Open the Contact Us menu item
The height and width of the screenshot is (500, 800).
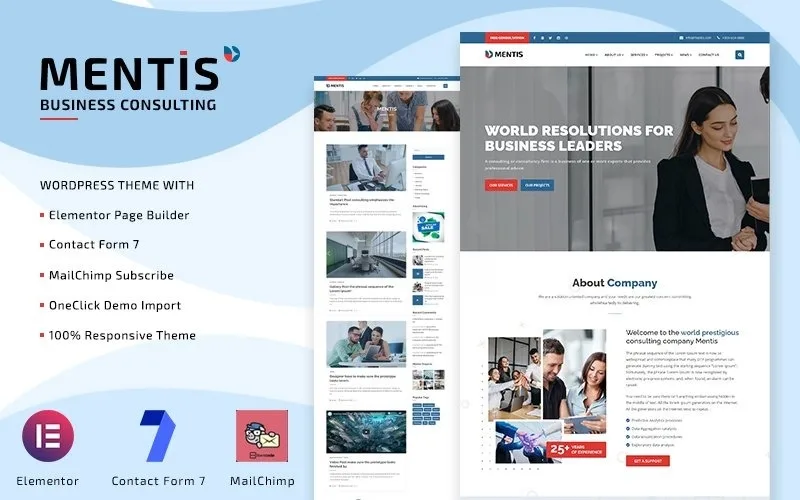(709, 55)
